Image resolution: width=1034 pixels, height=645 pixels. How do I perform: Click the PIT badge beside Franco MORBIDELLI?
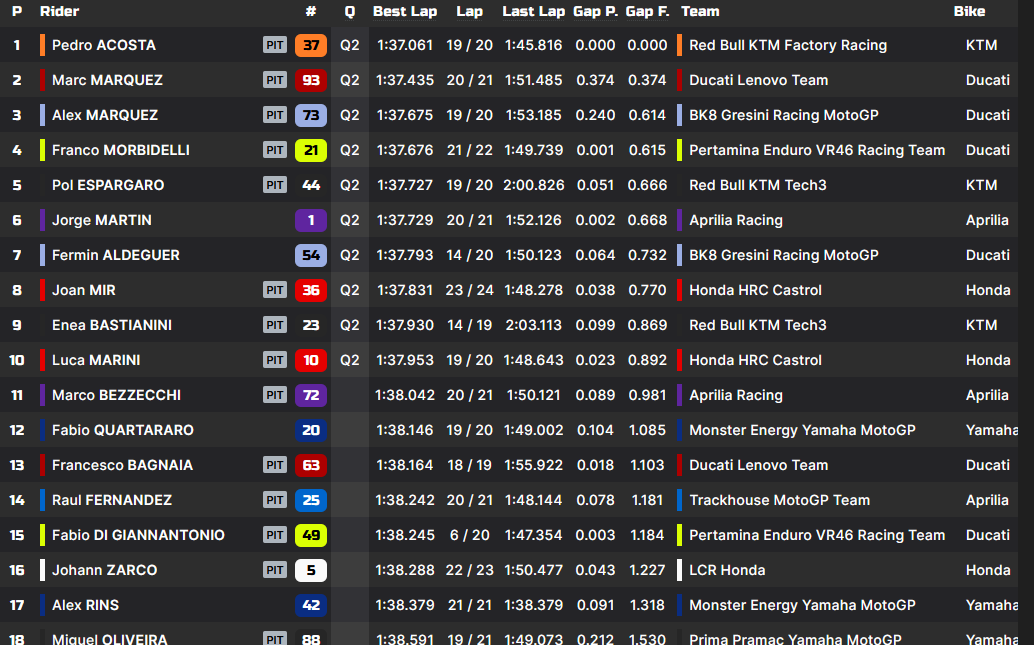coord(275,150)
